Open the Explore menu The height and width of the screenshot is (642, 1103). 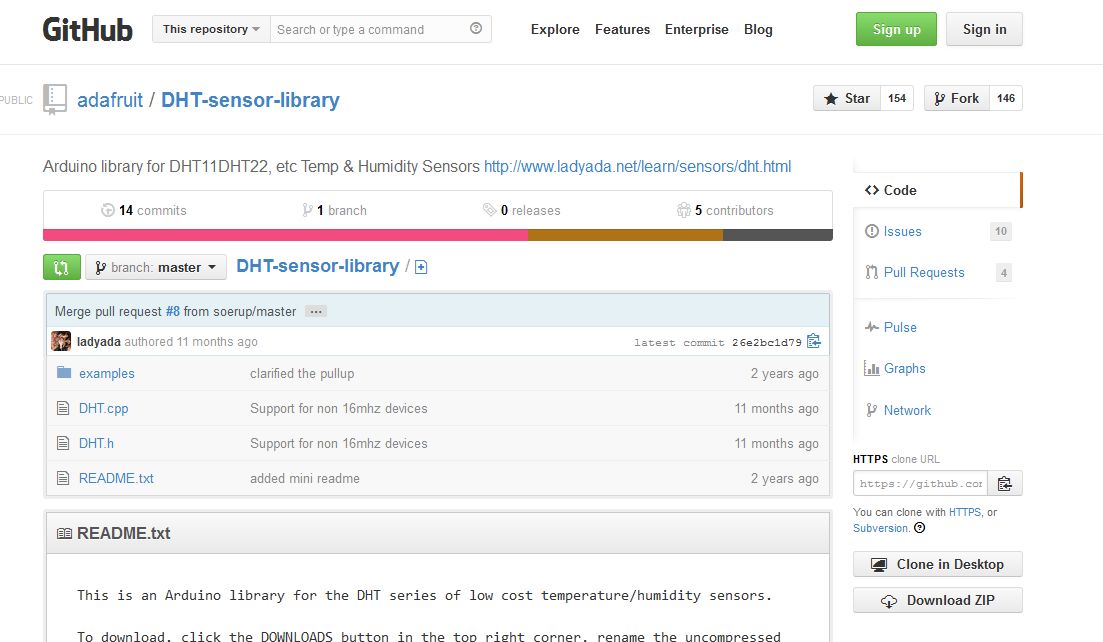(555, 30)
